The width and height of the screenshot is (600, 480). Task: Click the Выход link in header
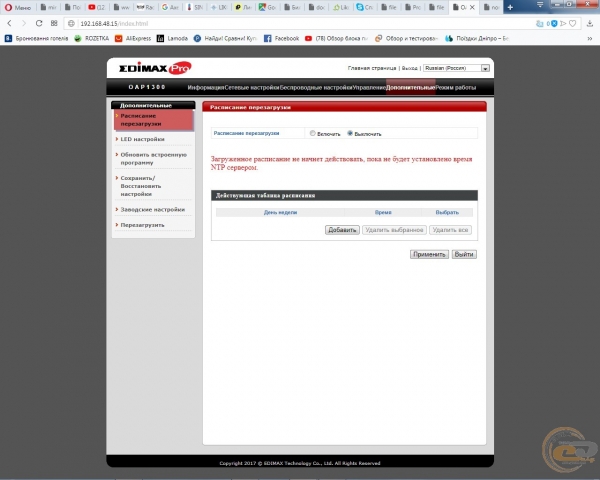409,68
